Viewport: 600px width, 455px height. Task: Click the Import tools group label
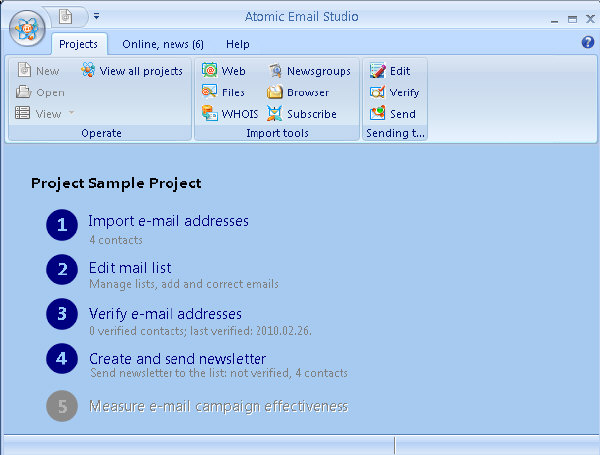pyautogui.click(x=277, y=133)
